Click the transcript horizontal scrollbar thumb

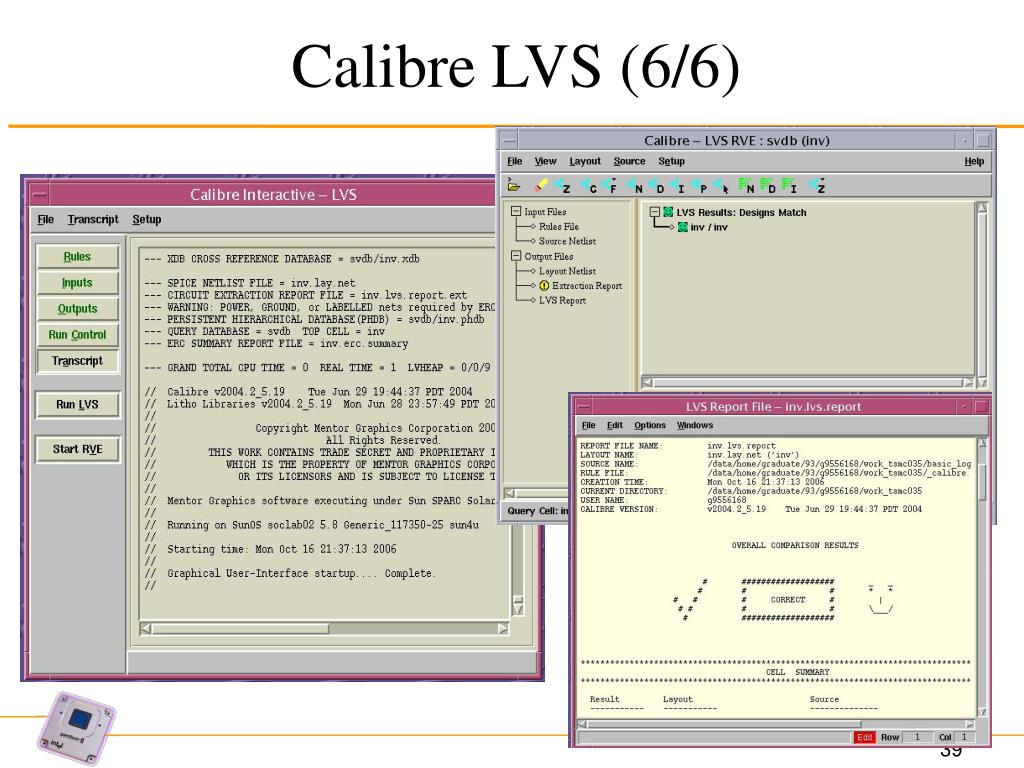240,629
